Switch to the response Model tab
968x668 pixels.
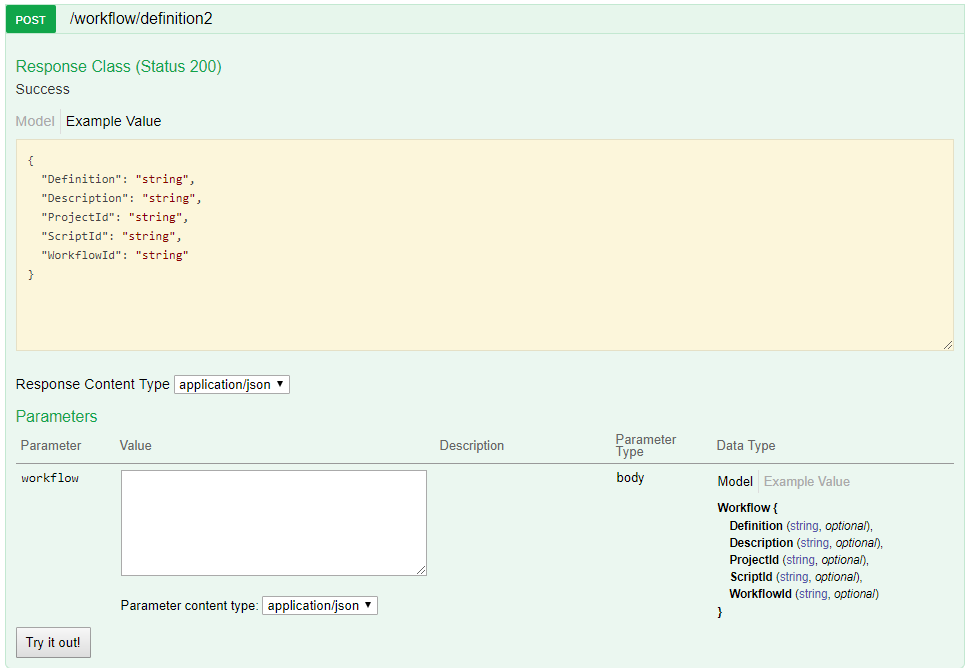click(x=35, y=121)
